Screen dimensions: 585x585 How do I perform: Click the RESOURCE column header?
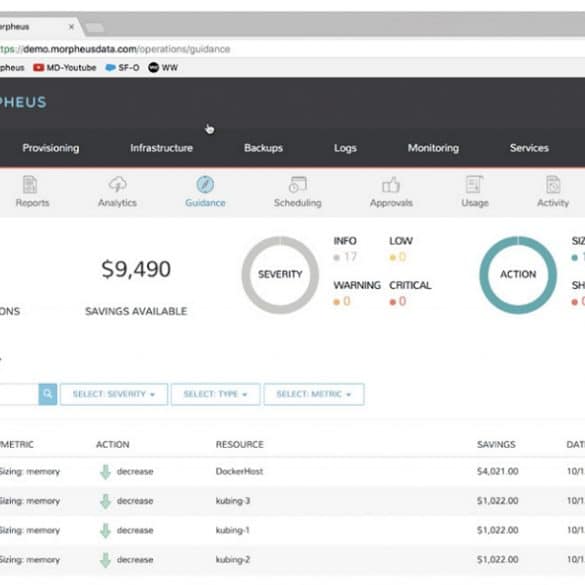click(x=240, y=444)
